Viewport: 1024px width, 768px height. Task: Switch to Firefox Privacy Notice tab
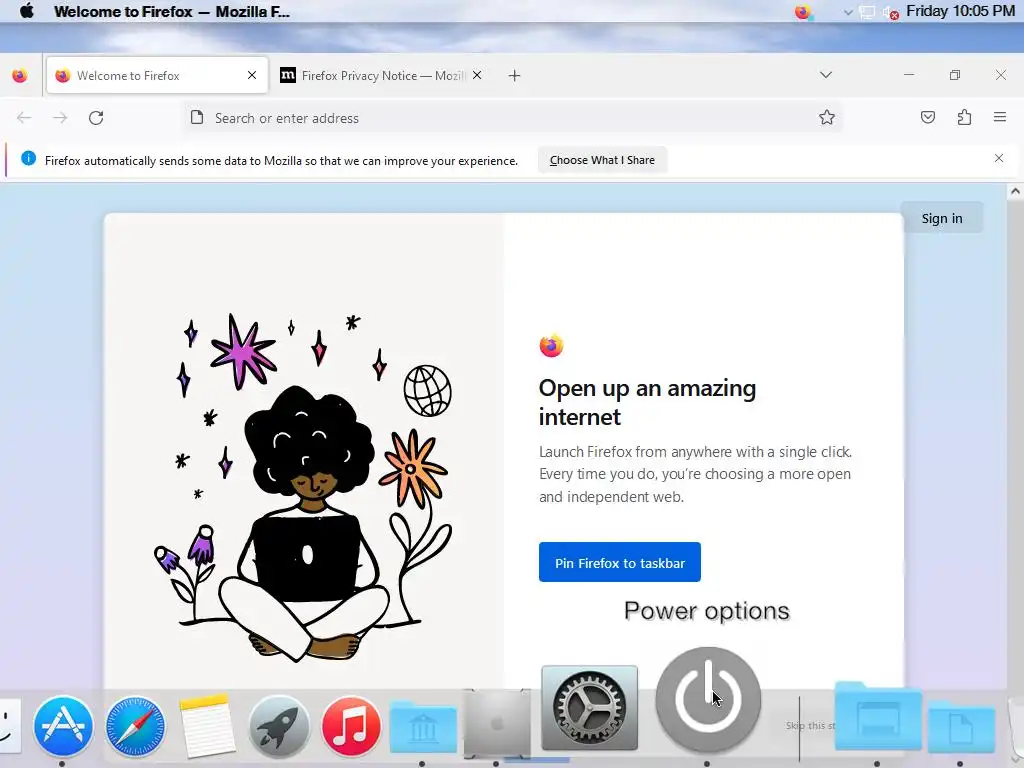click(x=382, y=76)
